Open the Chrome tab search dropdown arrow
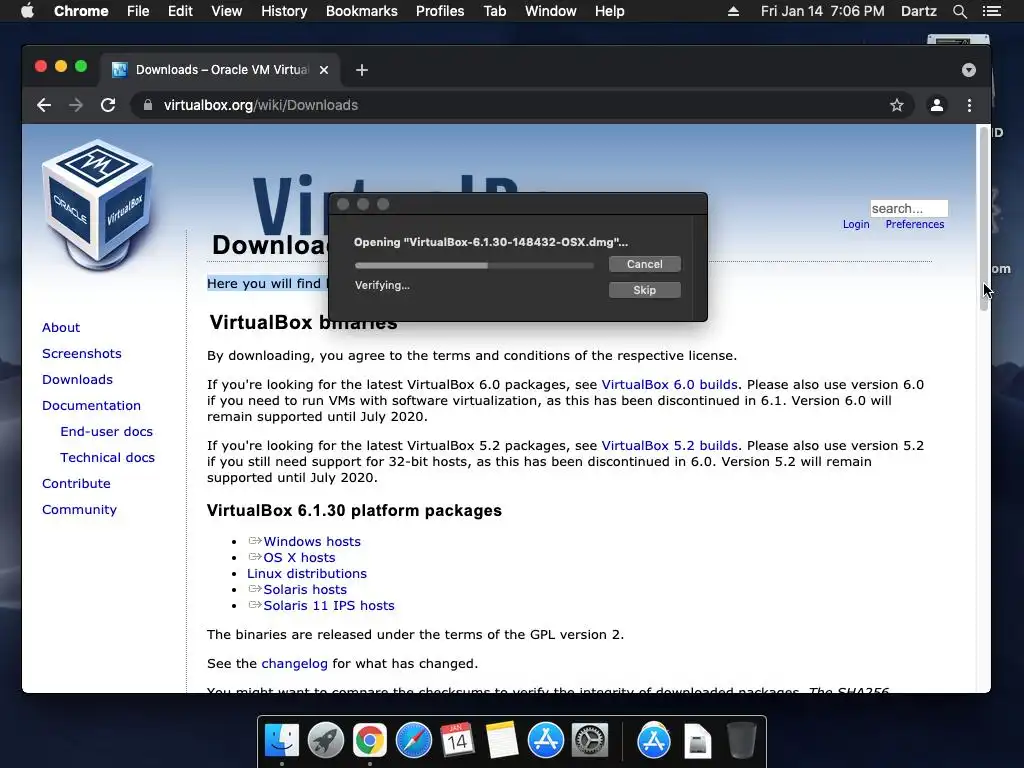Image resolution: width=1024 pixels, height=768 pixels. [x=968, y=70]
